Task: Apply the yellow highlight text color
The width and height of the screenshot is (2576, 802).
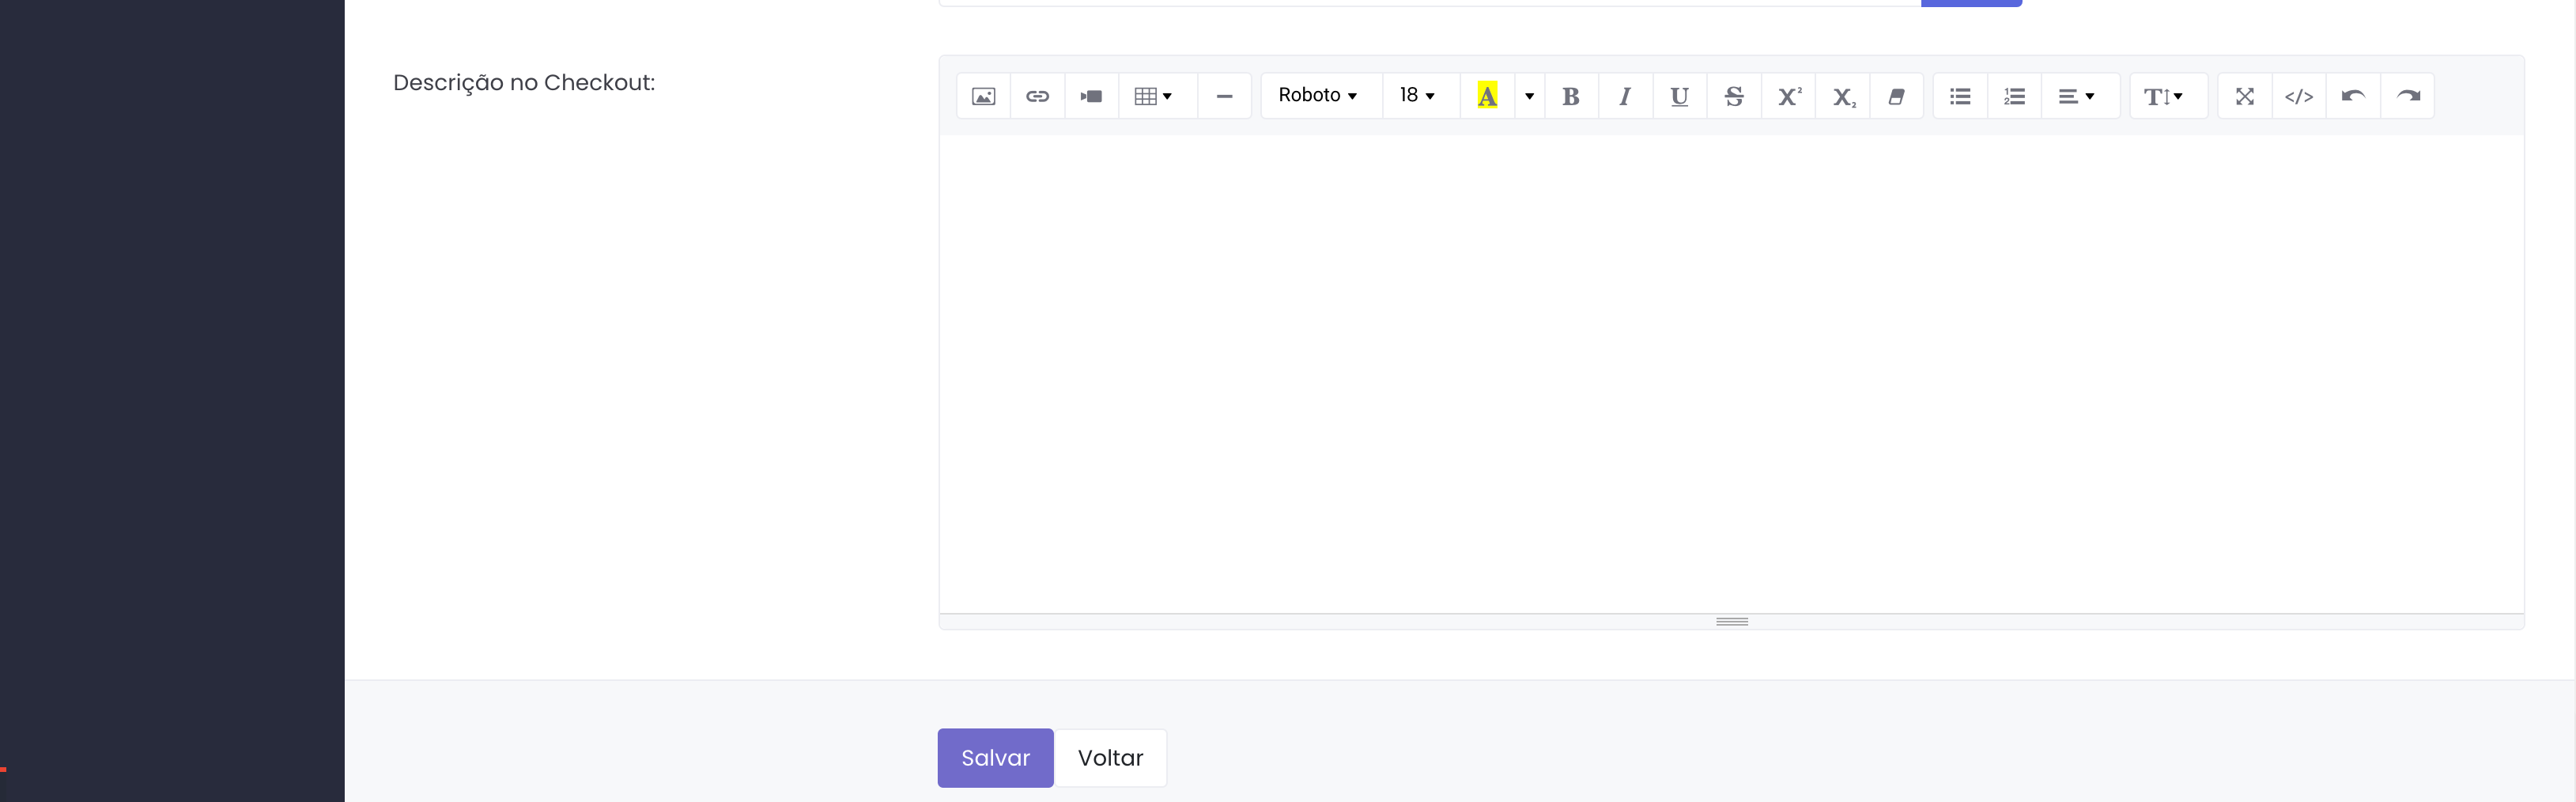Action: click(x=1487, y=96)
